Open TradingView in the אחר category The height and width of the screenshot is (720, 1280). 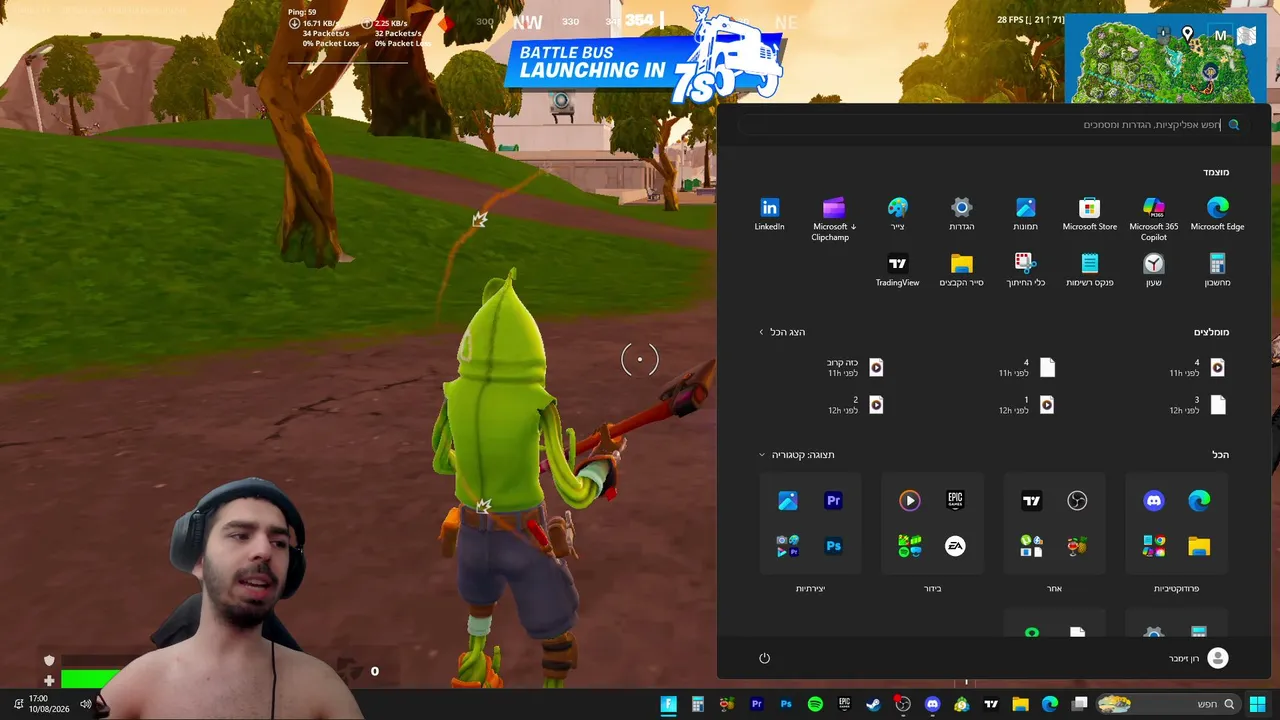coord(1031,501)
